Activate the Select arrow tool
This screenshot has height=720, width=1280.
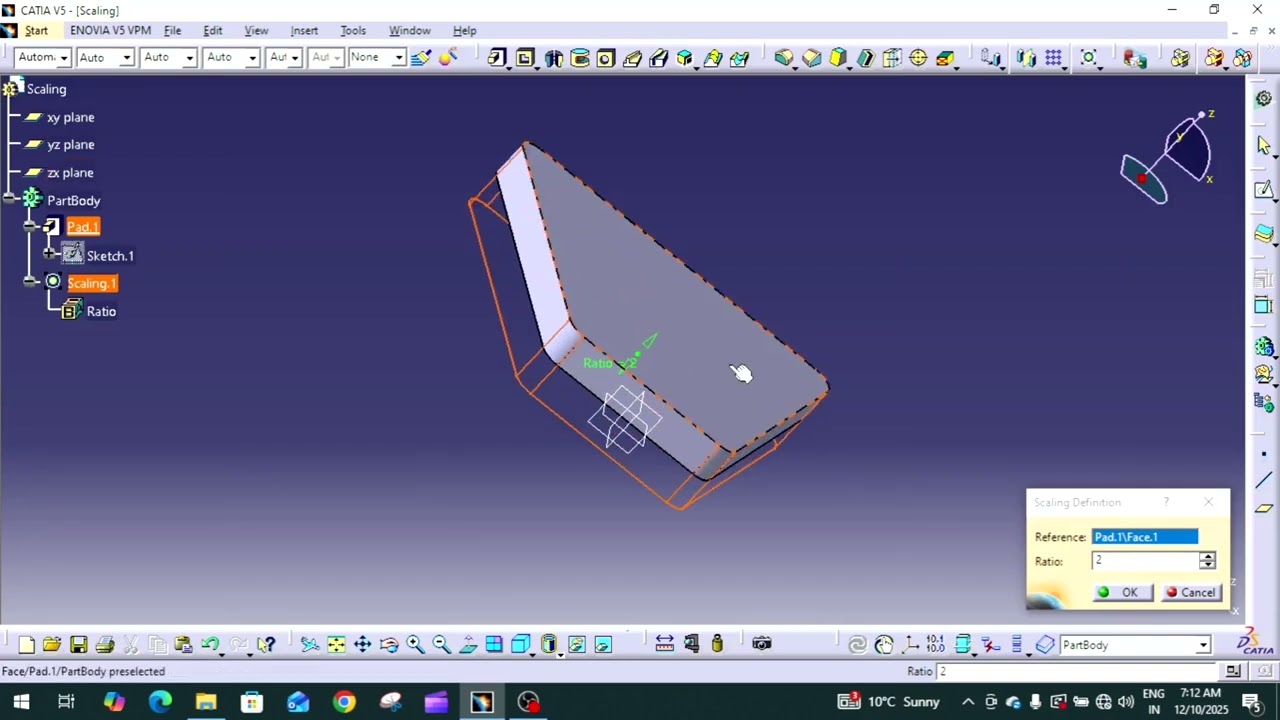(1264, 146)
